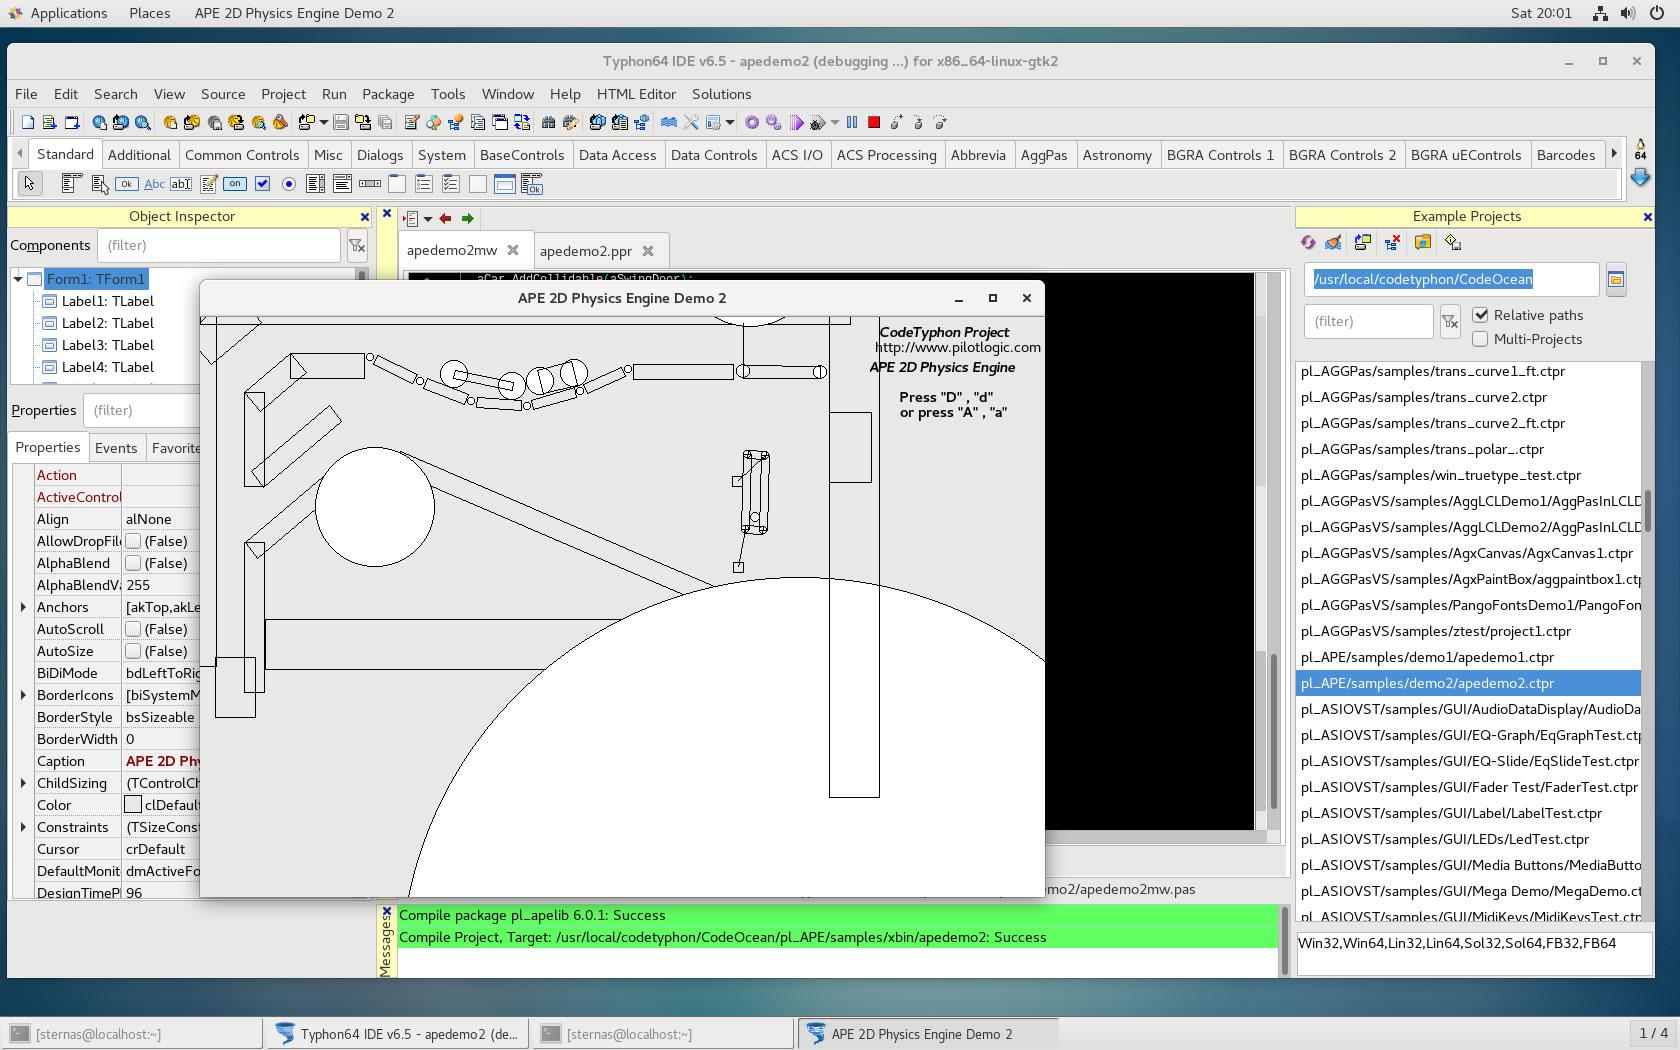The image size is (1680, 1050).
Task: Open the new item dropdown arrow in toolbar
Action: 323,122
